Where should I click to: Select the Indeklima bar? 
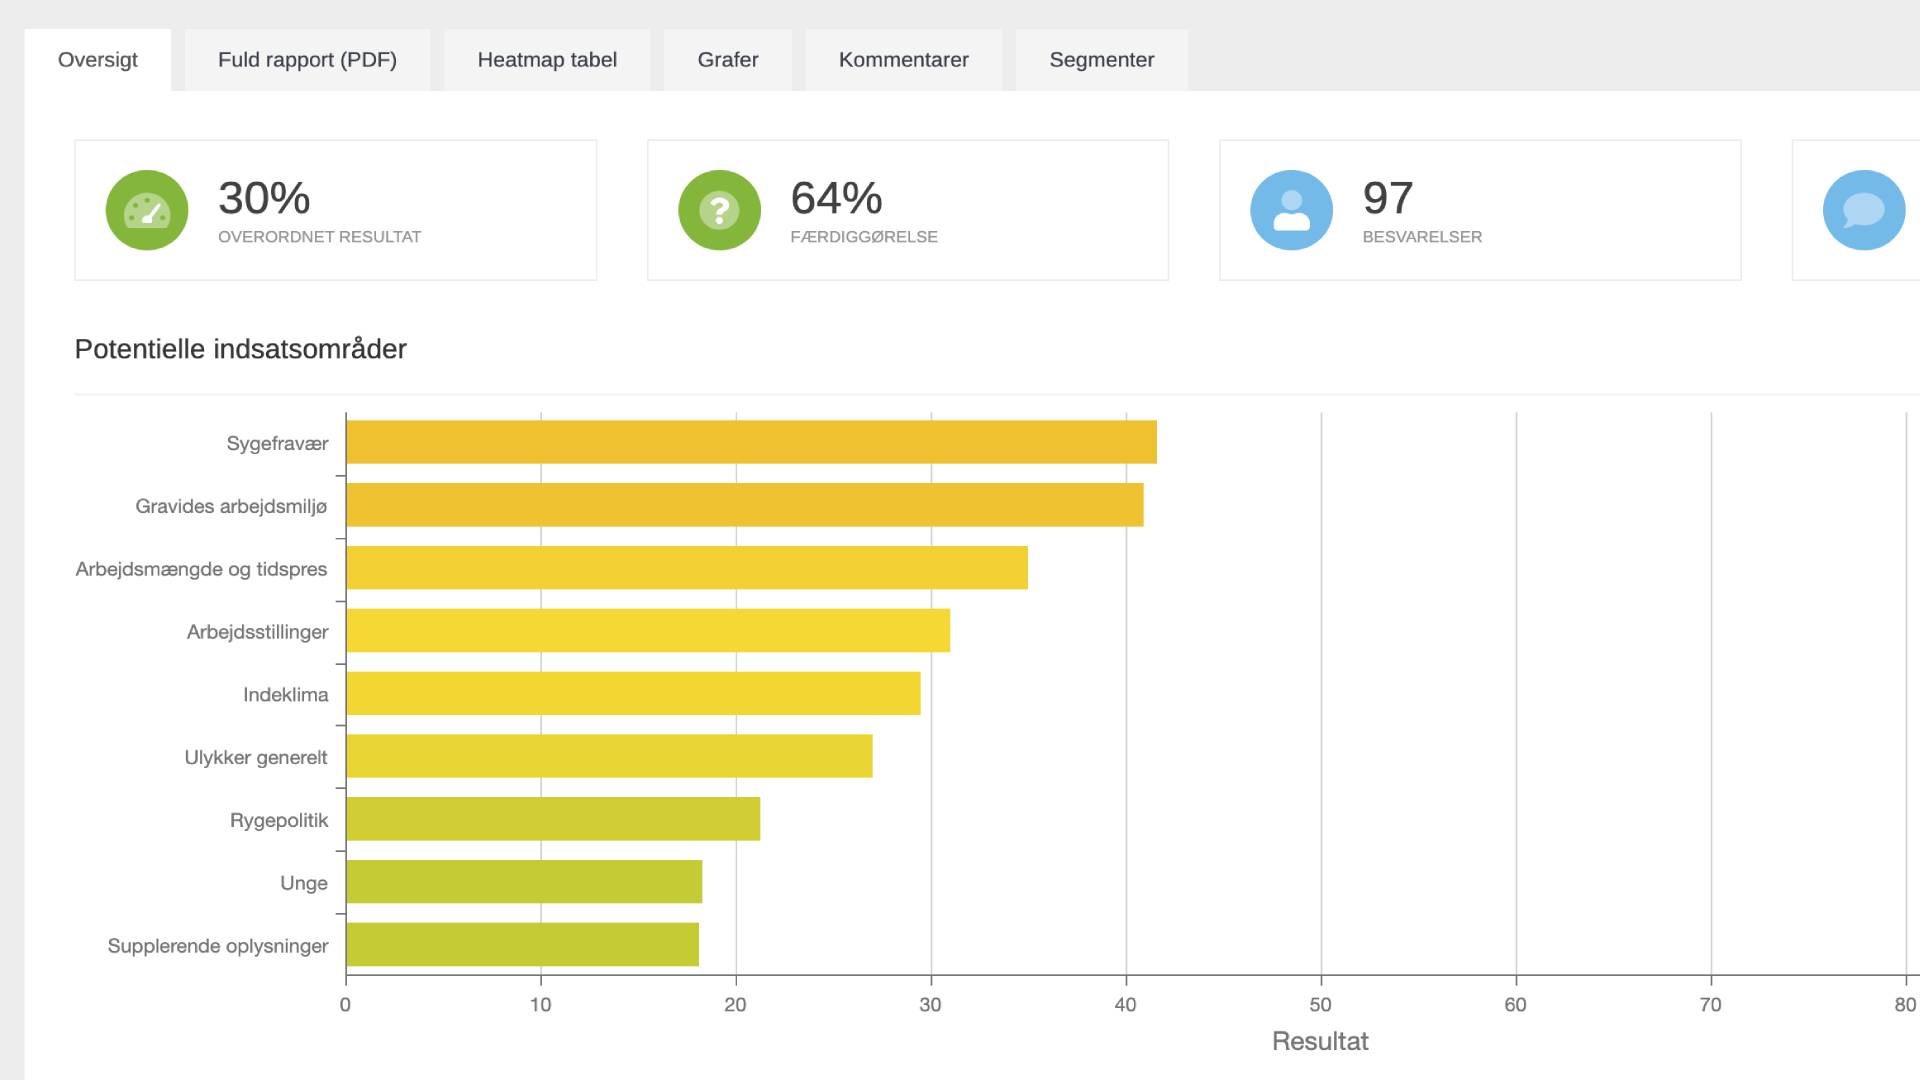[634, 693]
